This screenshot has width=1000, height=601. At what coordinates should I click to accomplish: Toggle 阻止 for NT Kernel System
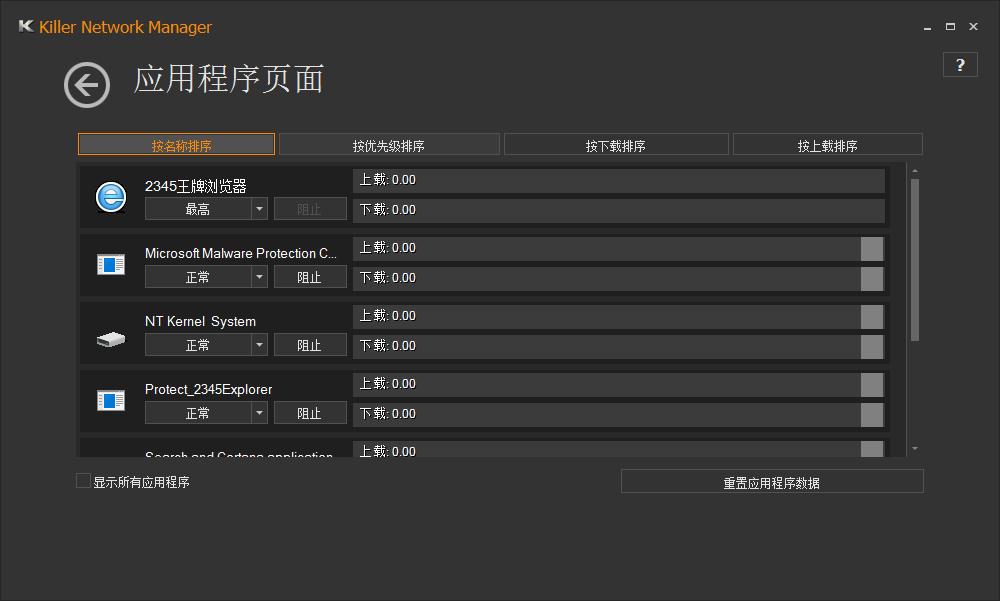[x=310, y=344]
